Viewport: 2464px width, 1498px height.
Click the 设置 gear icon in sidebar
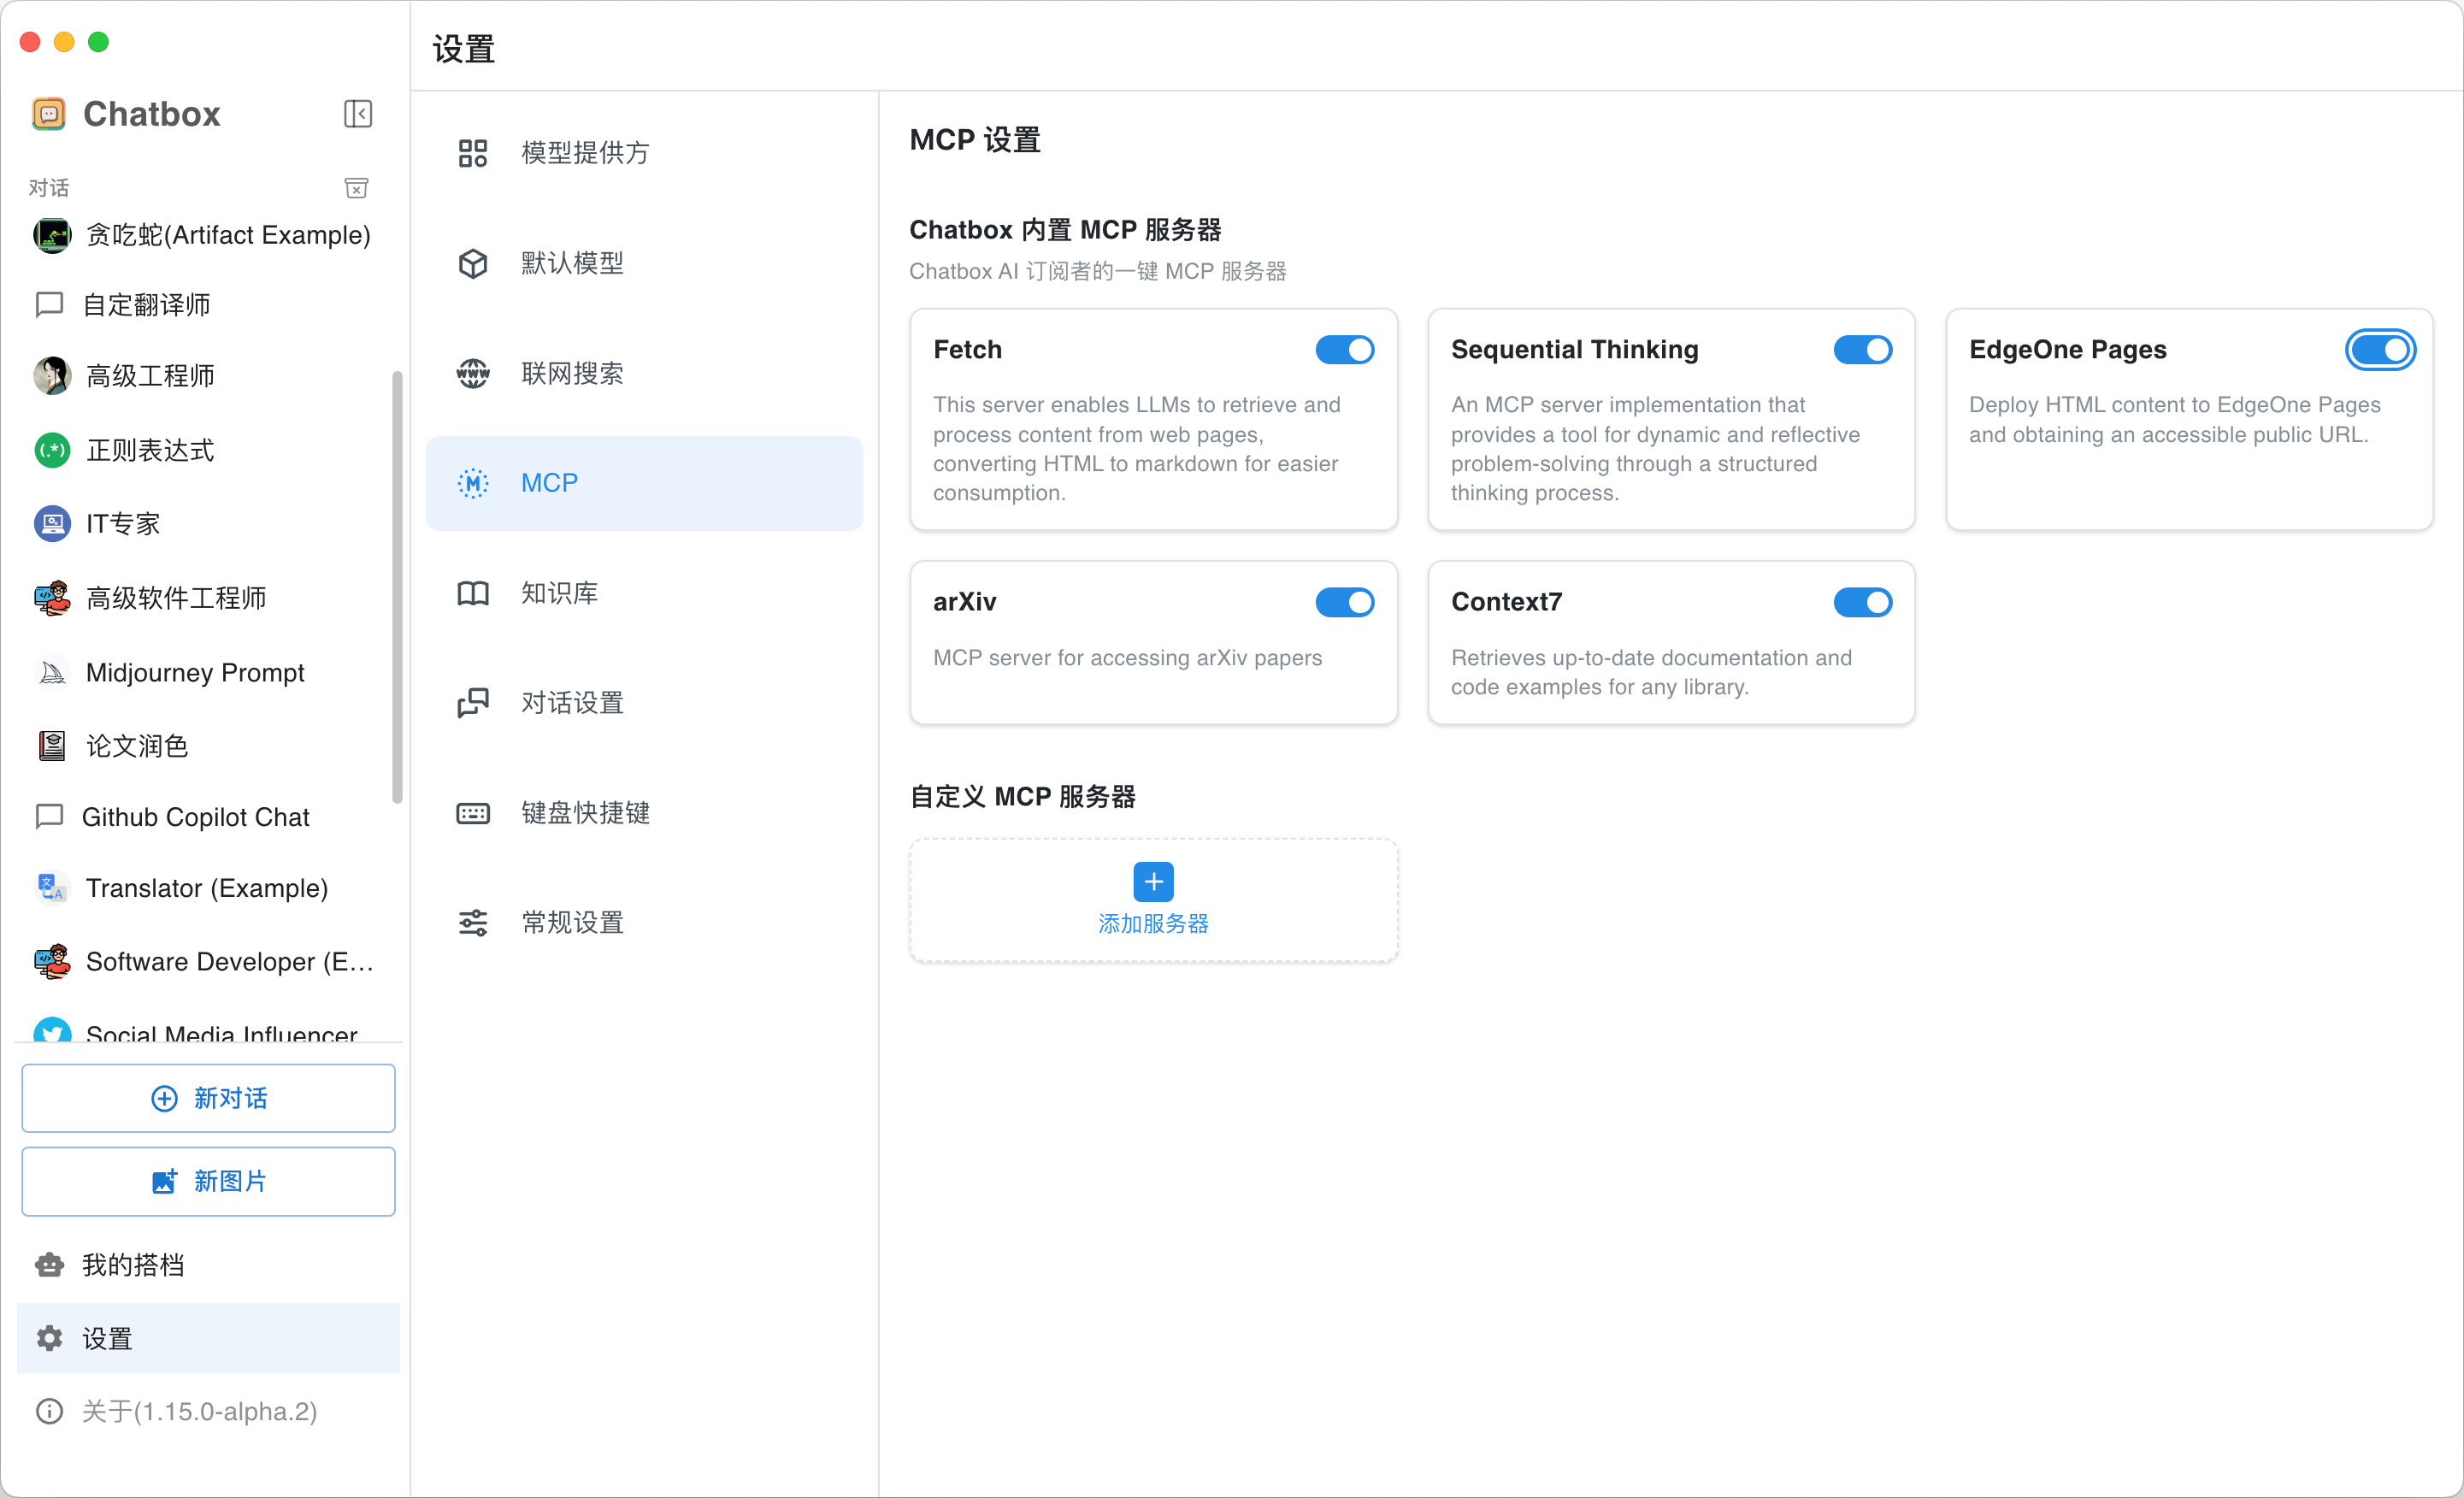point(49,1338)
